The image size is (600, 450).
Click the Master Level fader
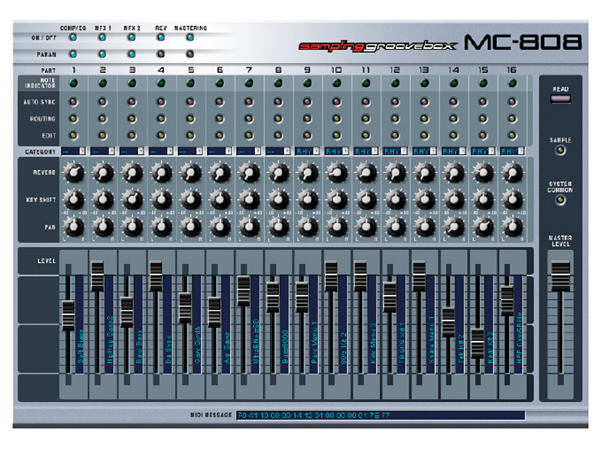561,276
